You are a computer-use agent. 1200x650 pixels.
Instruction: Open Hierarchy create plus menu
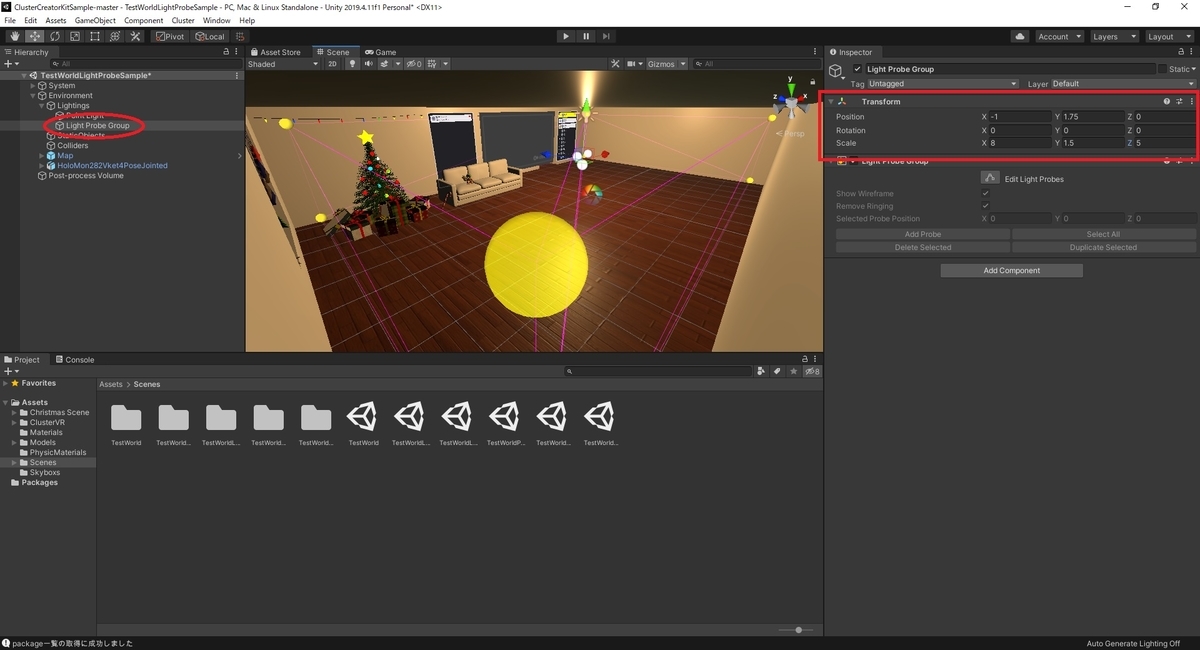click(x=11, y=64)
